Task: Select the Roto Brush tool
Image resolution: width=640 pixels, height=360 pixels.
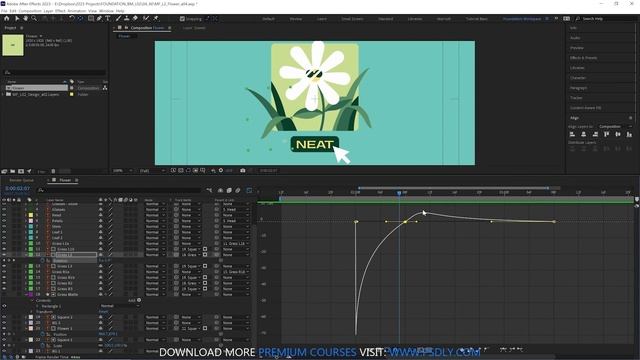Action: pos(146,18)
